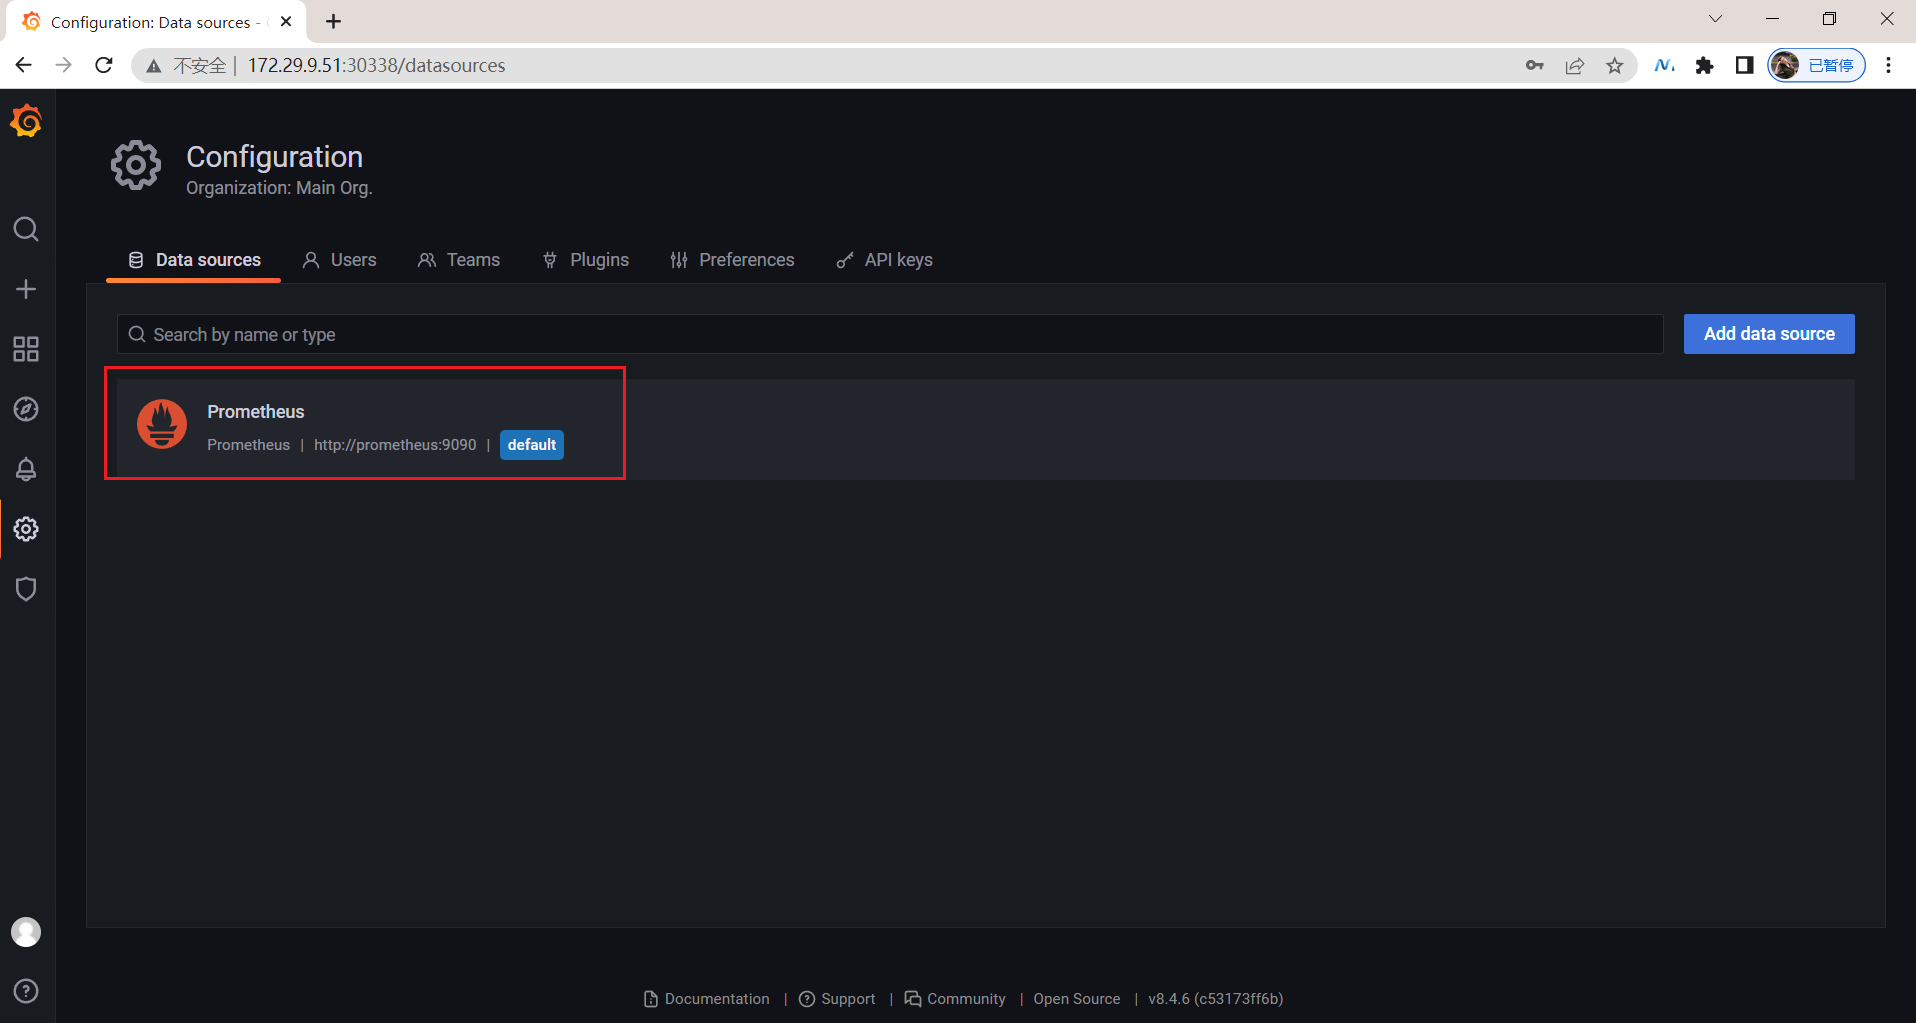Viewport: 1916px width, 1023px height.
Task: Switch to the API keys tab
Action: pos(884,260)
